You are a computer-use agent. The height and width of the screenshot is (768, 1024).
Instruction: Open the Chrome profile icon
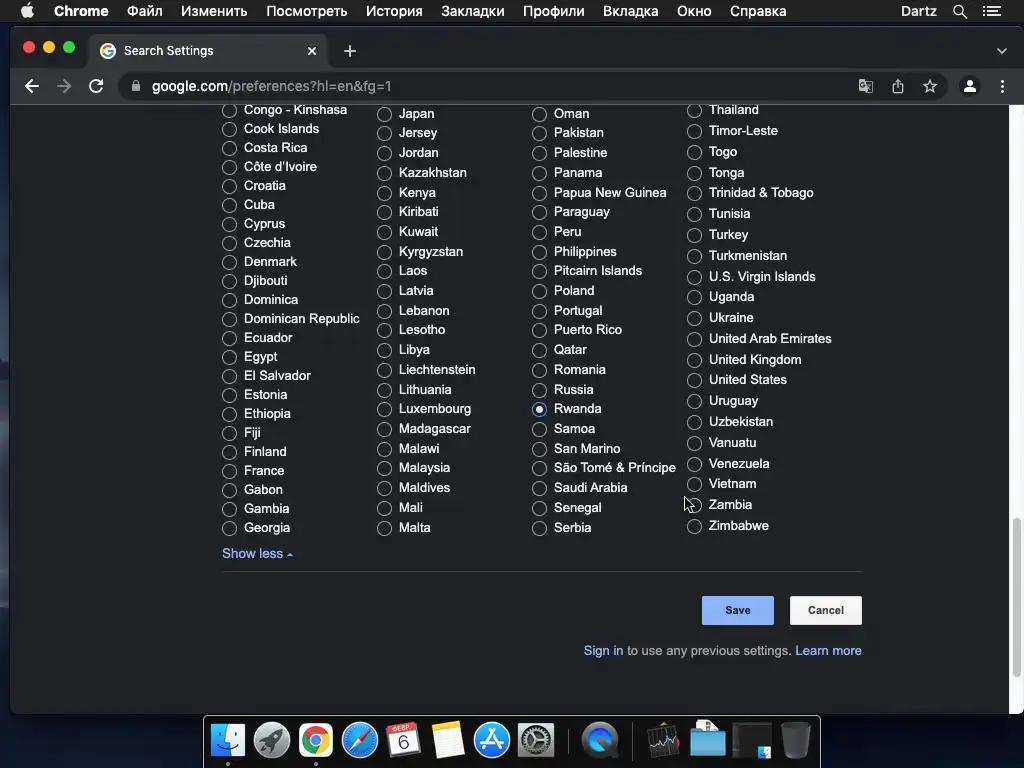970,86
